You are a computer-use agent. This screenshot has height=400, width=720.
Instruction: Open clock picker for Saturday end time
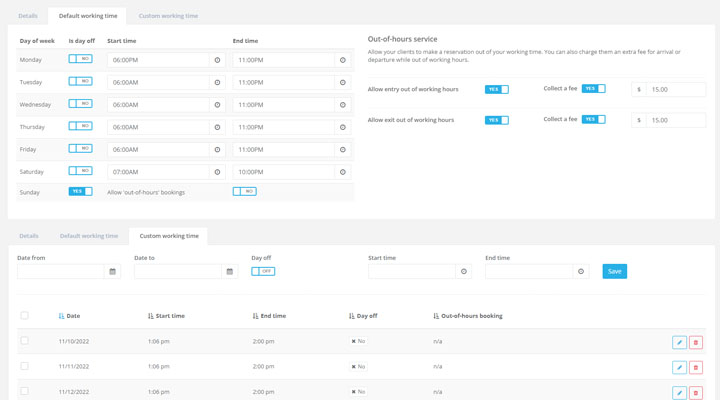(x=343, y=172)
